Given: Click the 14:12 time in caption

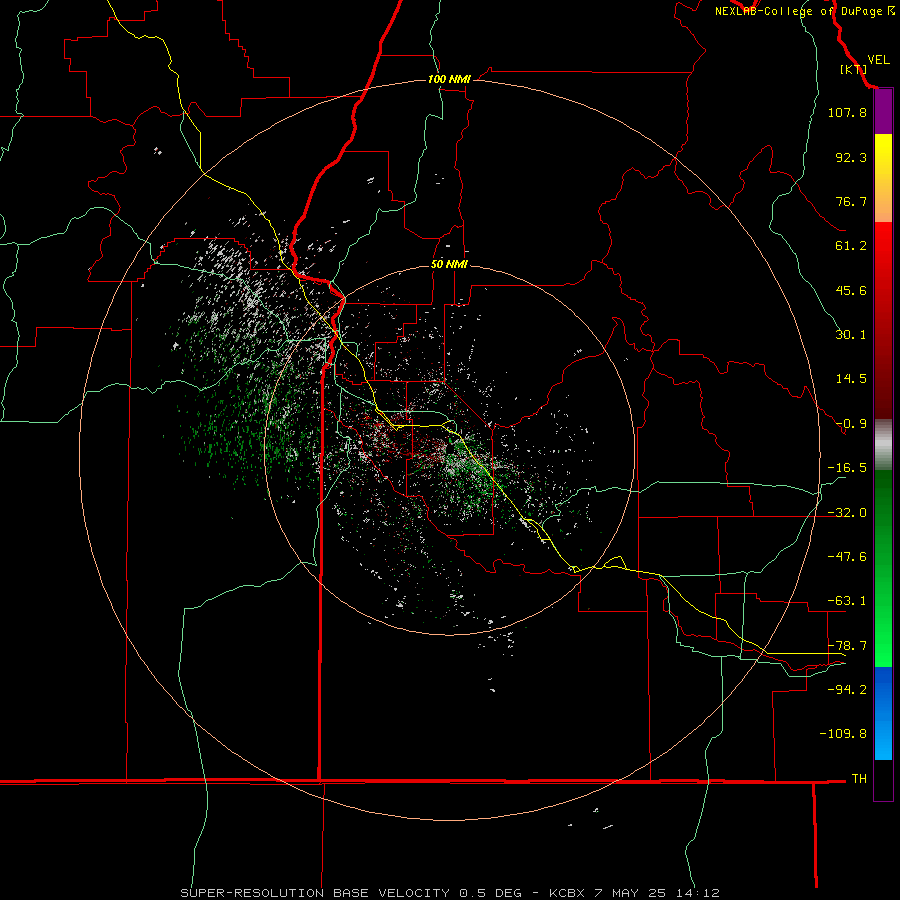Looking at the screenshot, I should 697,893.
